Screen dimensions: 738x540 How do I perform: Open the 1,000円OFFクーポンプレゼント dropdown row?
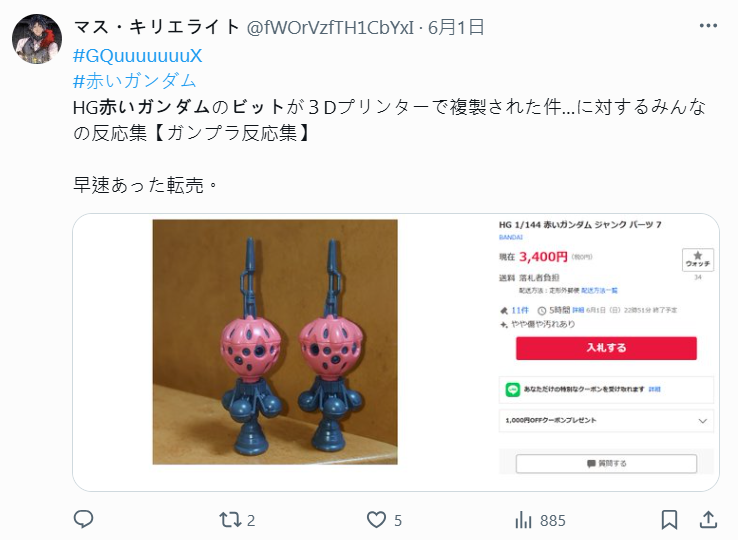pyautogui.click(x=606, y=420)
